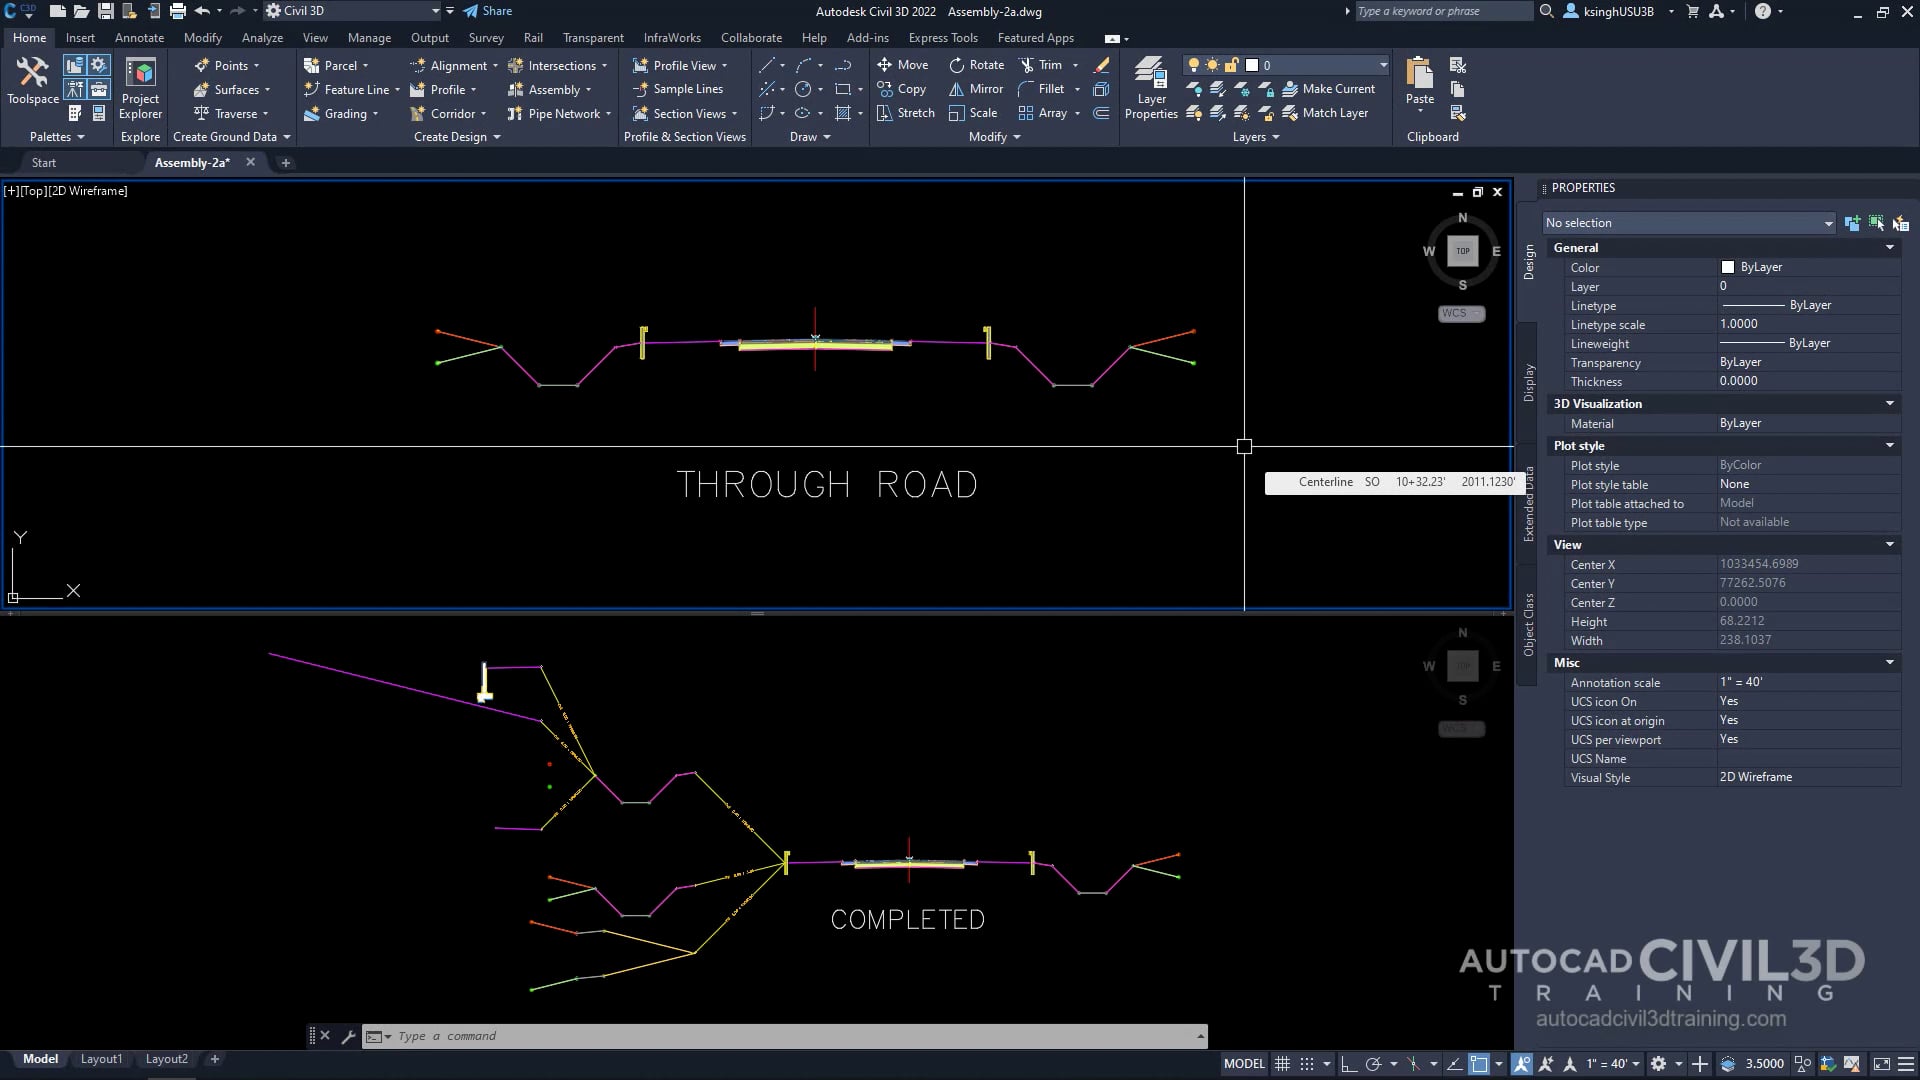Open the Layout1 tab
1920x1080 pixels.
click(101, 1058)
